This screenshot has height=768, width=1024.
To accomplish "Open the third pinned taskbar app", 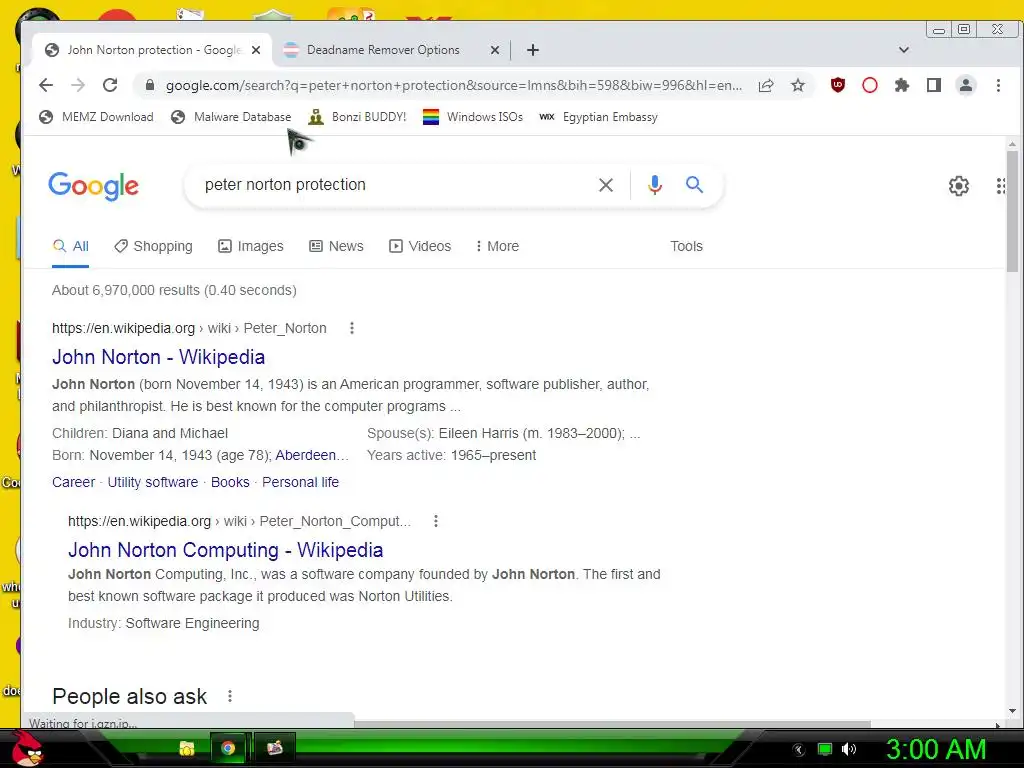I will point(274,748).
